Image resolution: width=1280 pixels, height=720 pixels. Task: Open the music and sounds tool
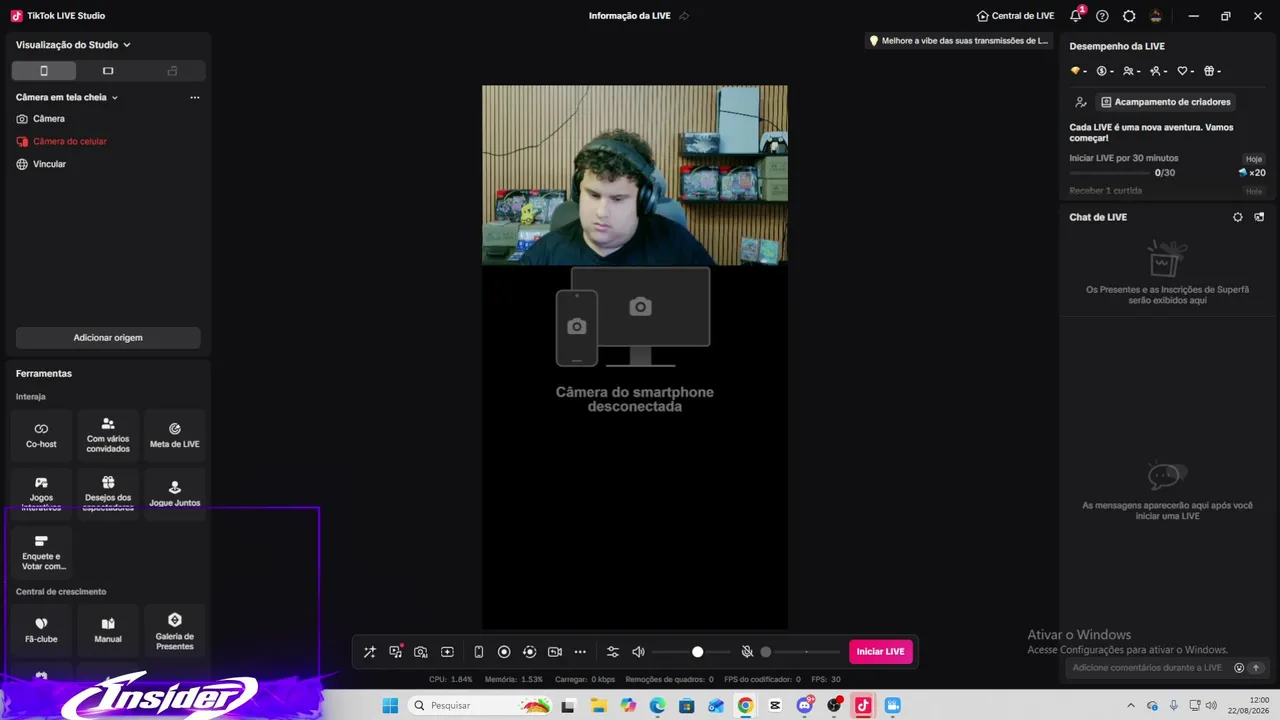click(x=396, y=652)
